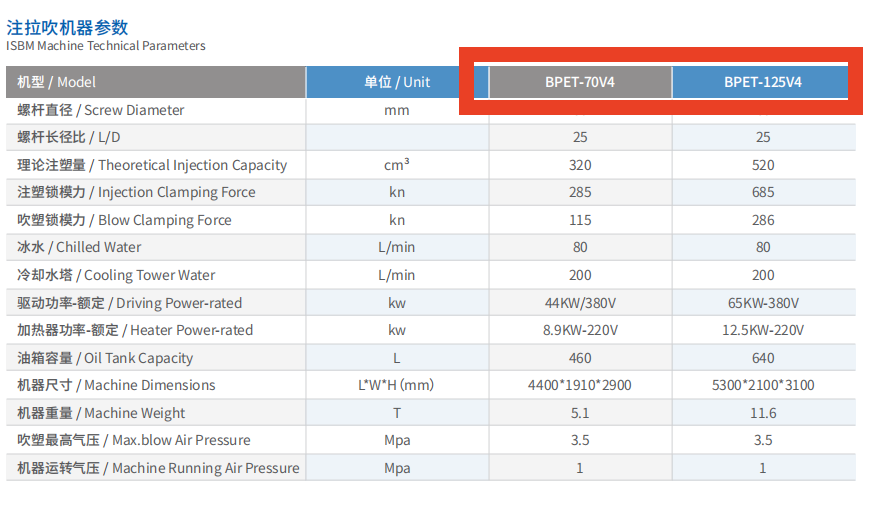Screen dimensions: 882x510
Task: Click Chilled Water value 80 under BPET-70V4
Action: 580,247
